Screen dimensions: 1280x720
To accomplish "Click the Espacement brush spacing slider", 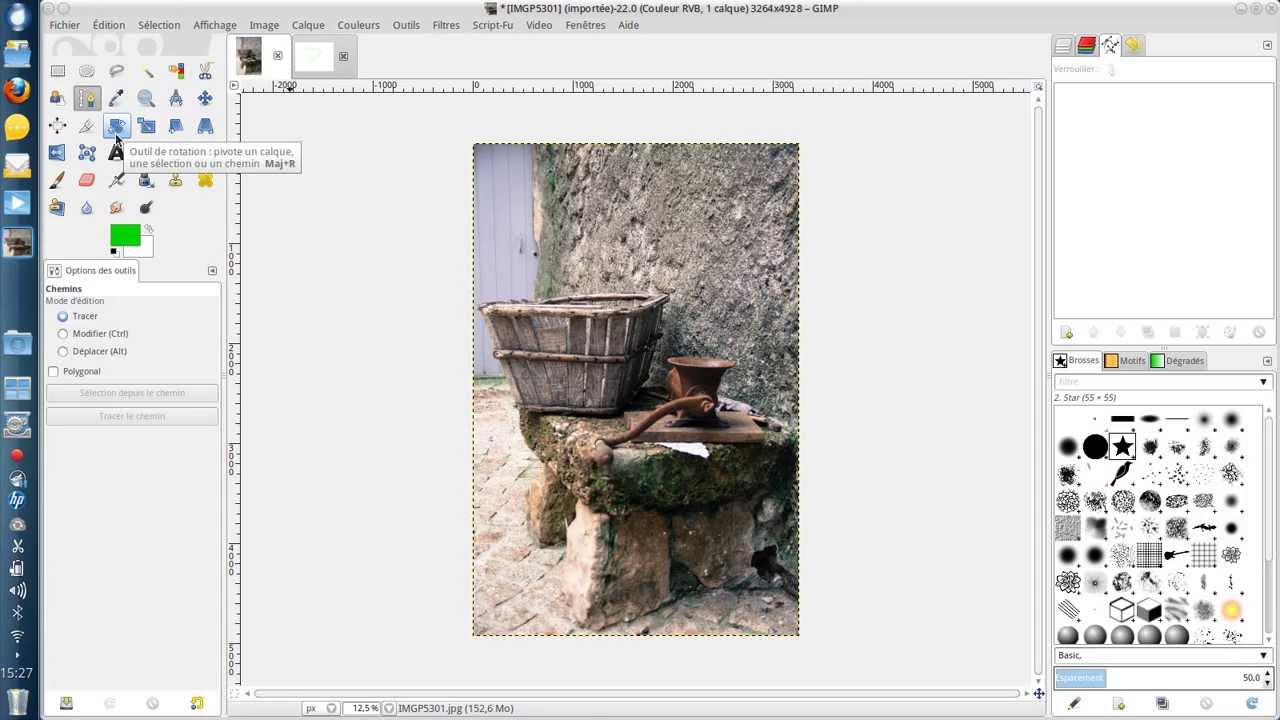I will pyautogui.click(x=1158, y=678).
